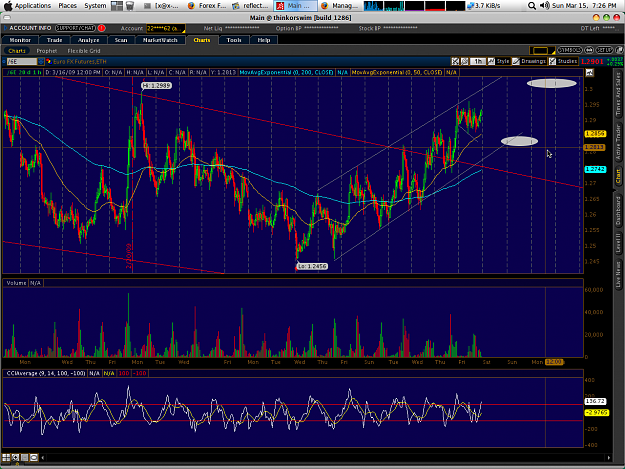Screen dimensions: 625x469
Task: Switch to the Scan tab
Action: pyautogui.click(x=121, y=40)
